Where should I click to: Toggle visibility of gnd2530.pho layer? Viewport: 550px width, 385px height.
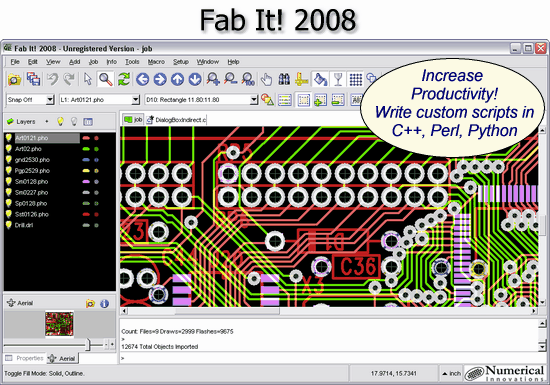[x=8, y=160]
